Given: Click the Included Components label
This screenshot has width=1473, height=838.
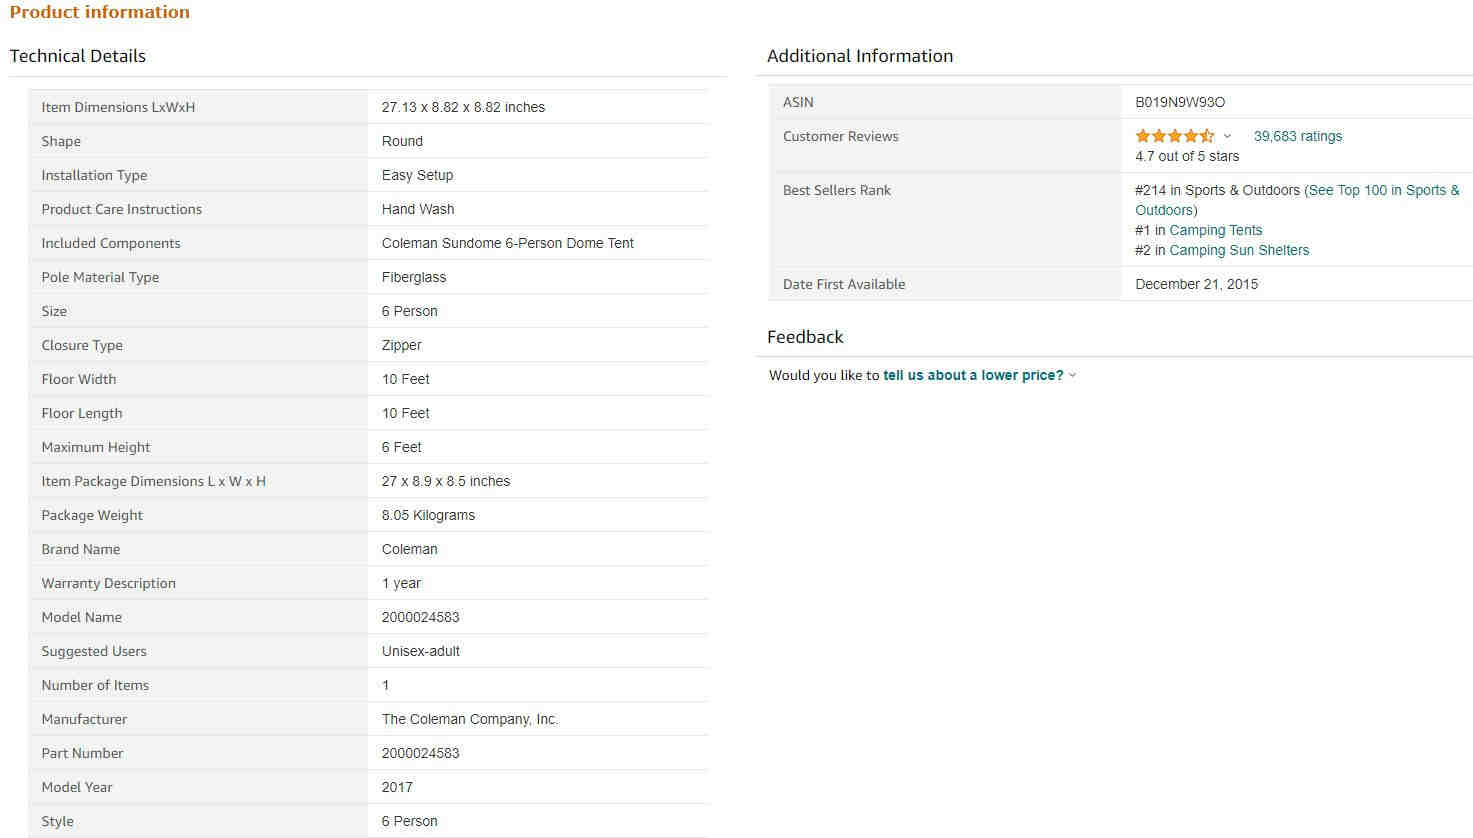Looking at the screenshot, I should click(x=111, y=243).
